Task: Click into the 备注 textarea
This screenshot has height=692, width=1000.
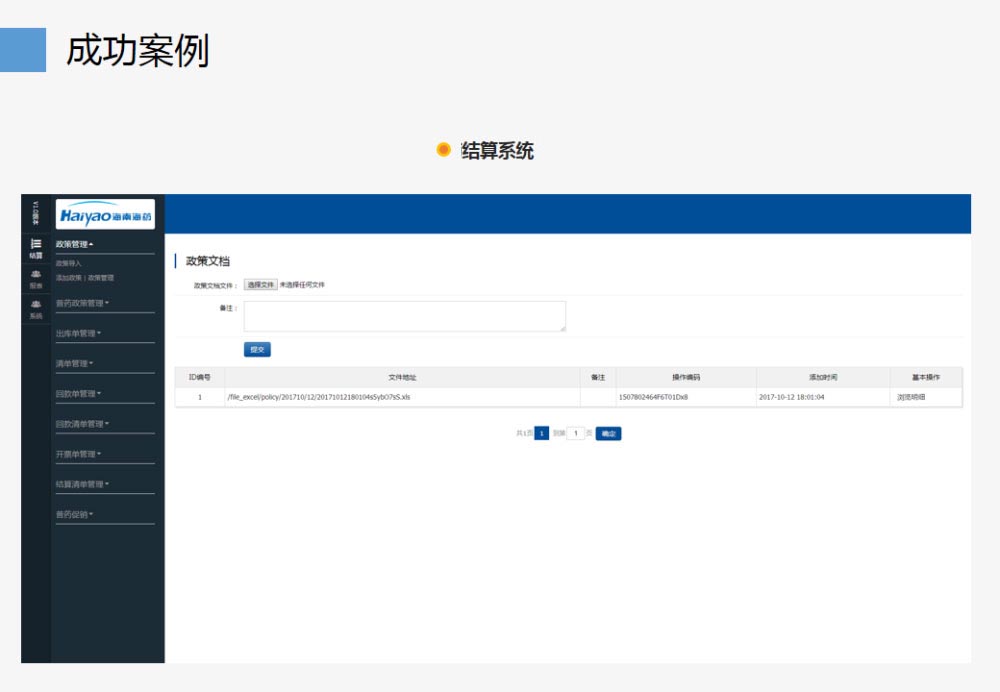Action: pos(404,316)
